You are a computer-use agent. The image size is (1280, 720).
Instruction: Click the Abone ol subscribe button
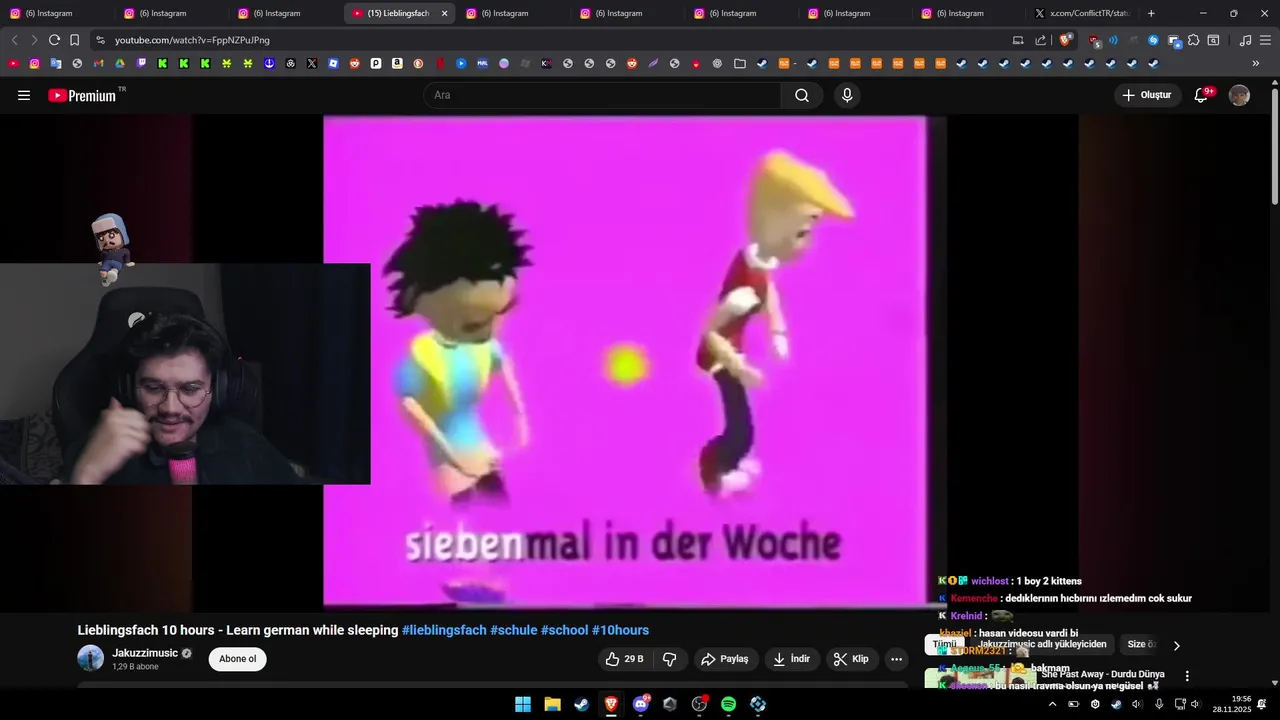click(238, 659)
